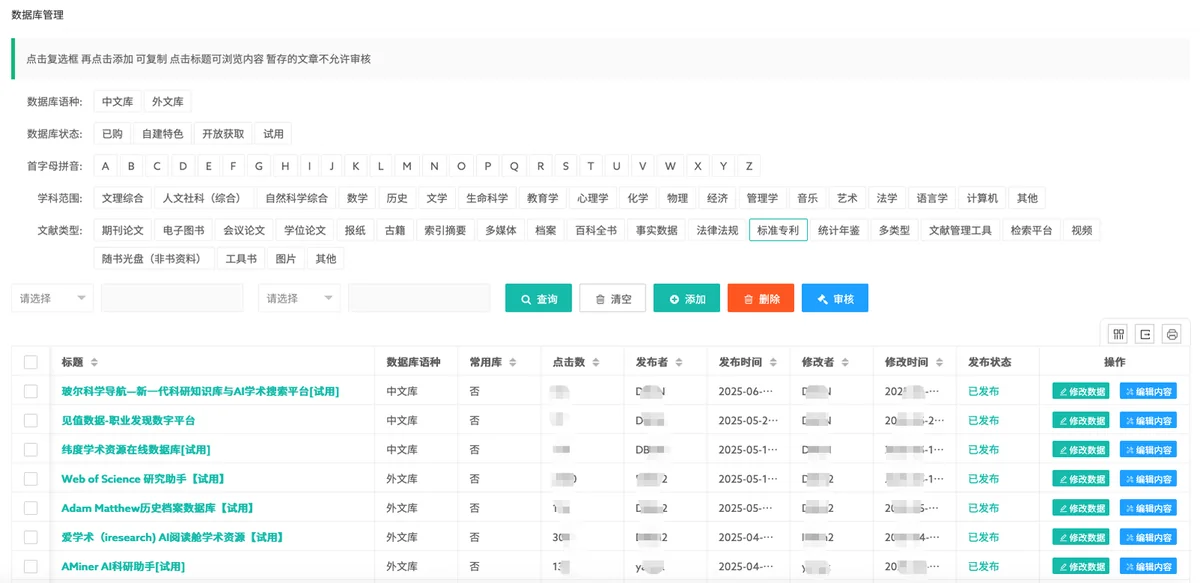Check the row for 爱学术 AI阅读舱学术资源
Viewport: 1200px width, 583px height.
(x=31, y=537)
